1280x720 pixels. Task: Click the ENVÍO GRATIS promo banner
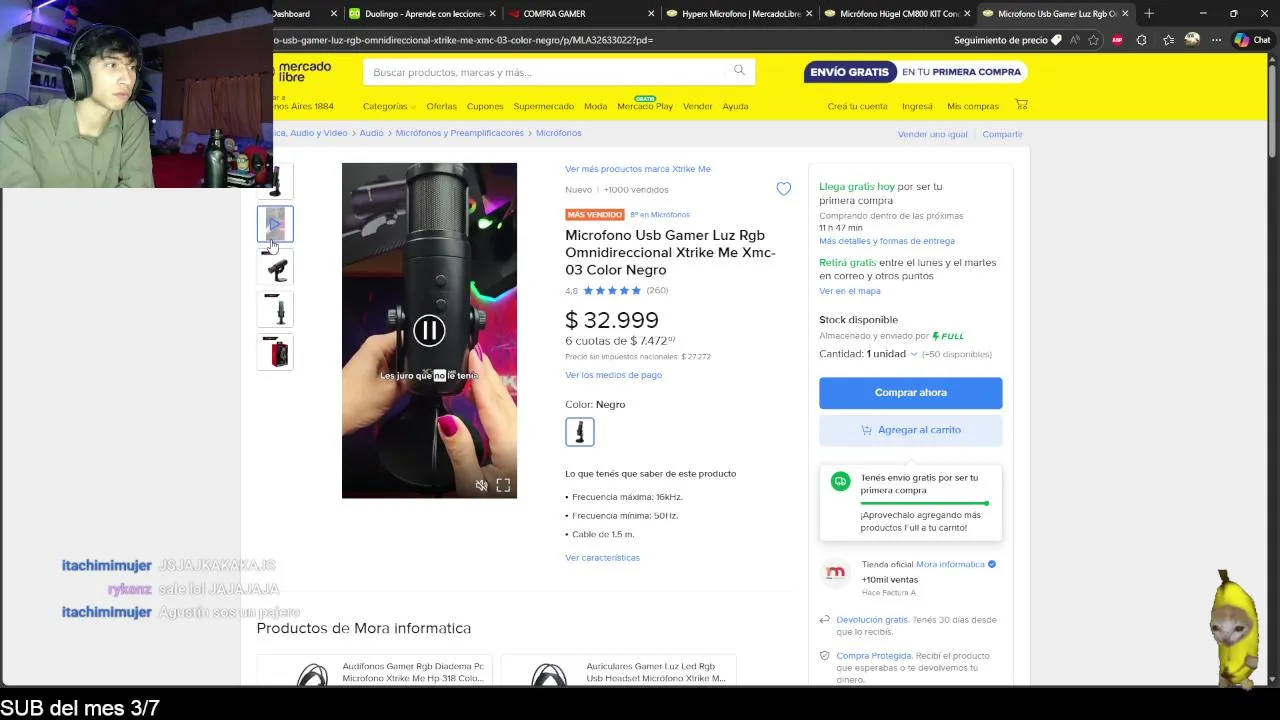(x=915, y=72)
